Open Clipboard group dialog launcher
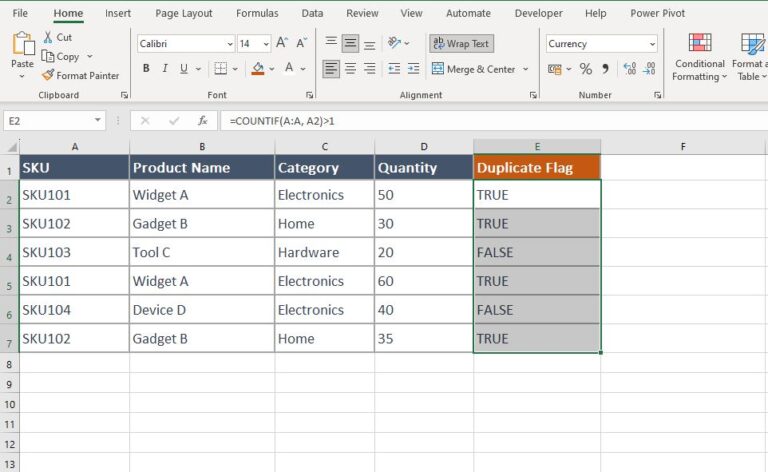Image resolution: width=768 pixels, height=472 pixels. pos(124,95)
